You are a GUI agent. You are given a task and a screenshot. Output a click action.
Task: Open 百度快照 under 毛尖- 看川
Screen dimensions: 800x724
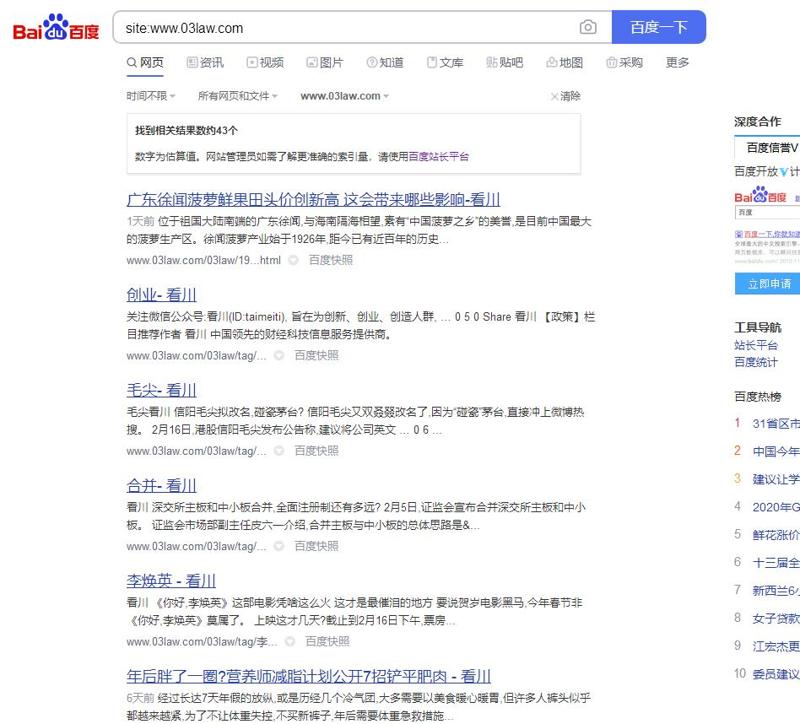316,451
